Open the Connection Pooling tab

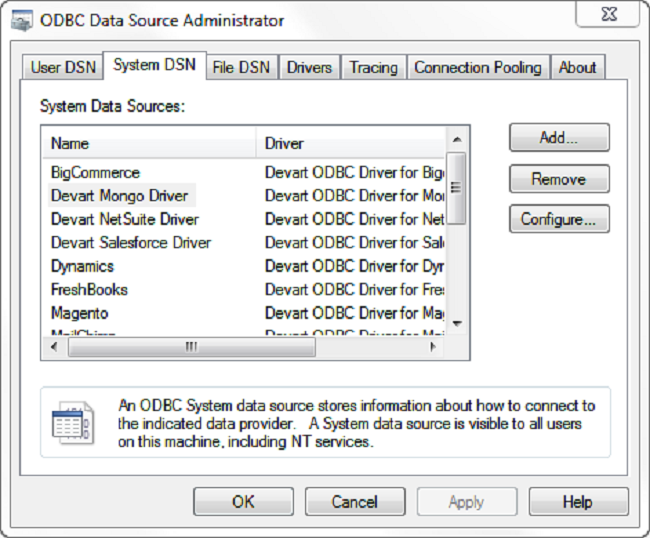478,67
